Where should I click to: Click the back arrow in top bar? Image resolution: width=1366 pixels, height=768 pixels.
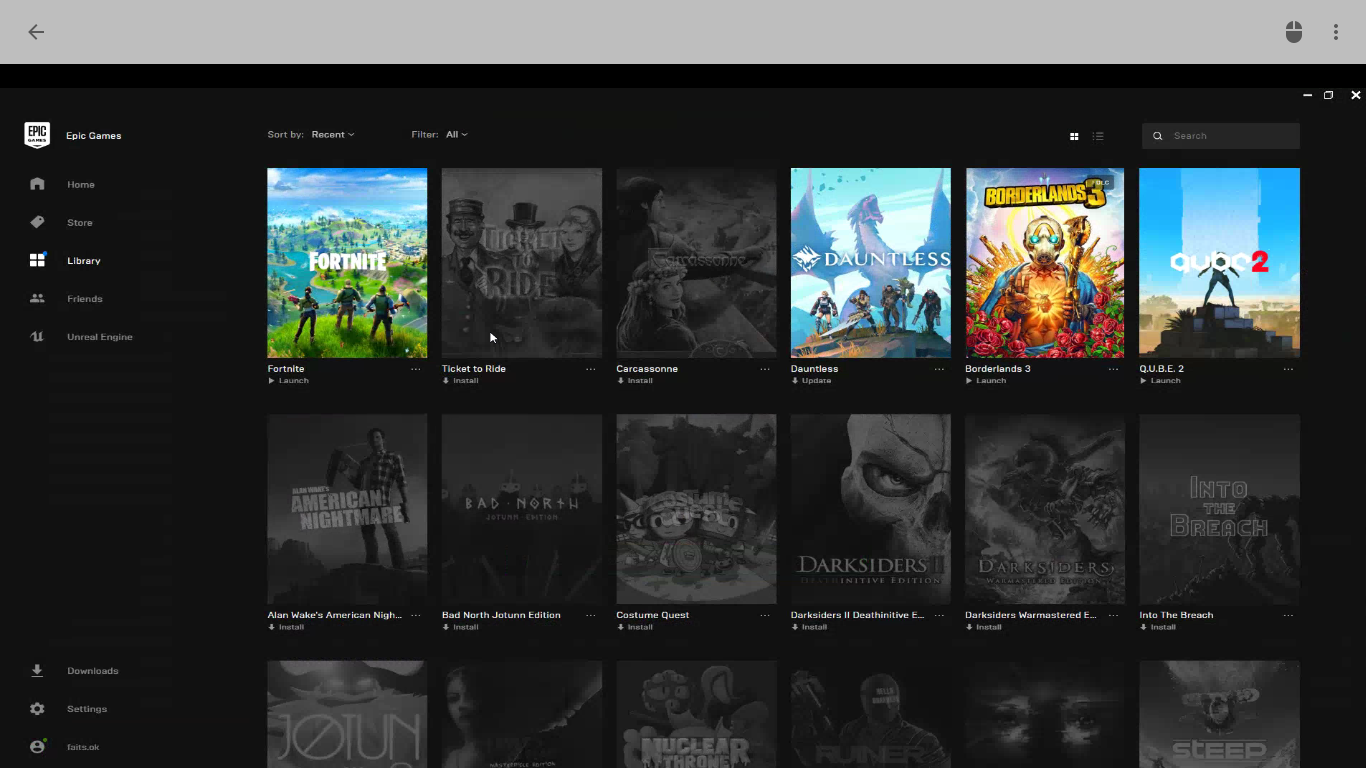point(36,32)
